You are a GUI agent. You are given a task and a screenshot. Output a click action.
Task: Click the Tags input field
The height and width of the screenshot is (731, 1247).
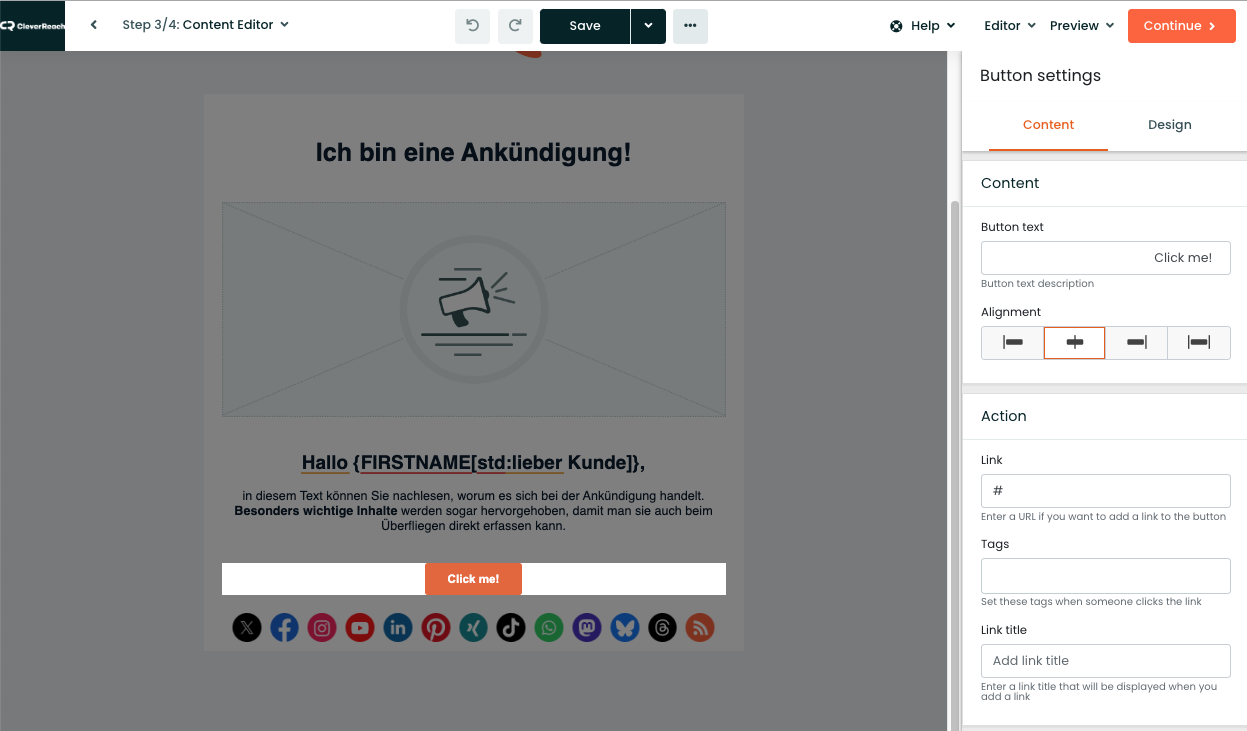coord(1105,576)
